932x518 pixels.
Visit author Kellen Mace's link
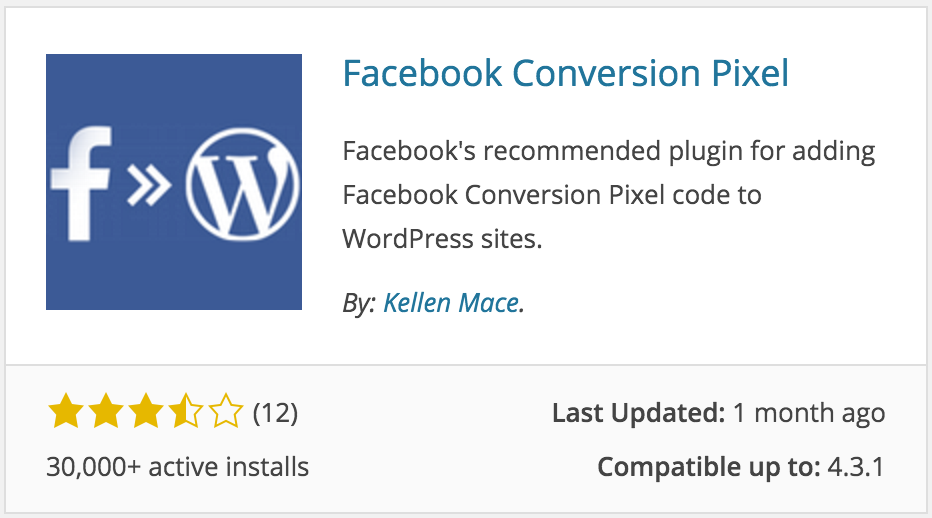(x=451, y=303)
